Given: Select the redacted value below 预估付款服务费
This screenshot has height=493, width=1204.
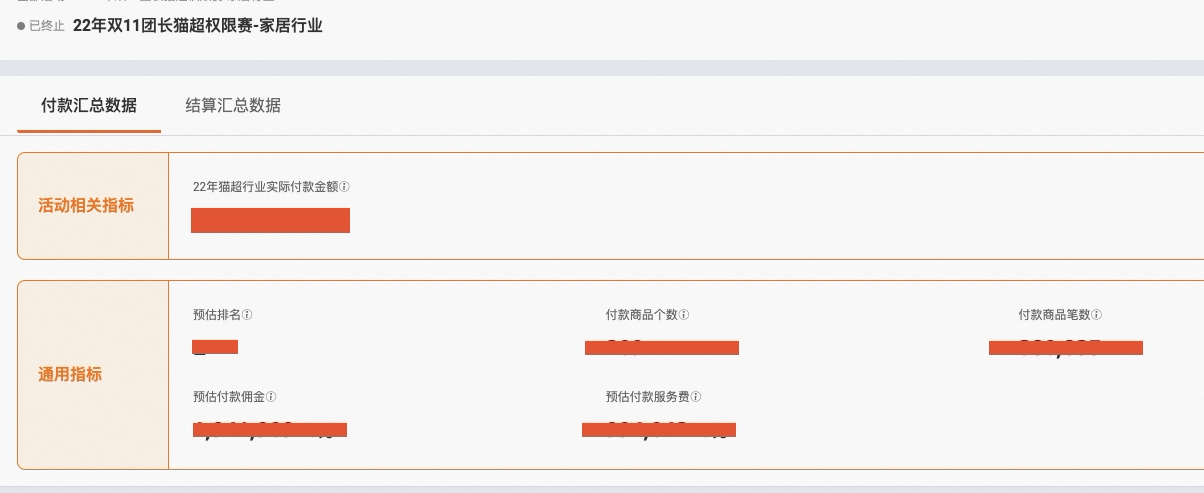Looking at the screenshot, I should (x=659, y=430).
